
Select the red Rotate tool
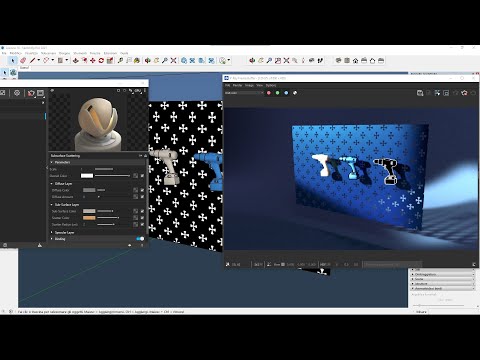(101, 61)
